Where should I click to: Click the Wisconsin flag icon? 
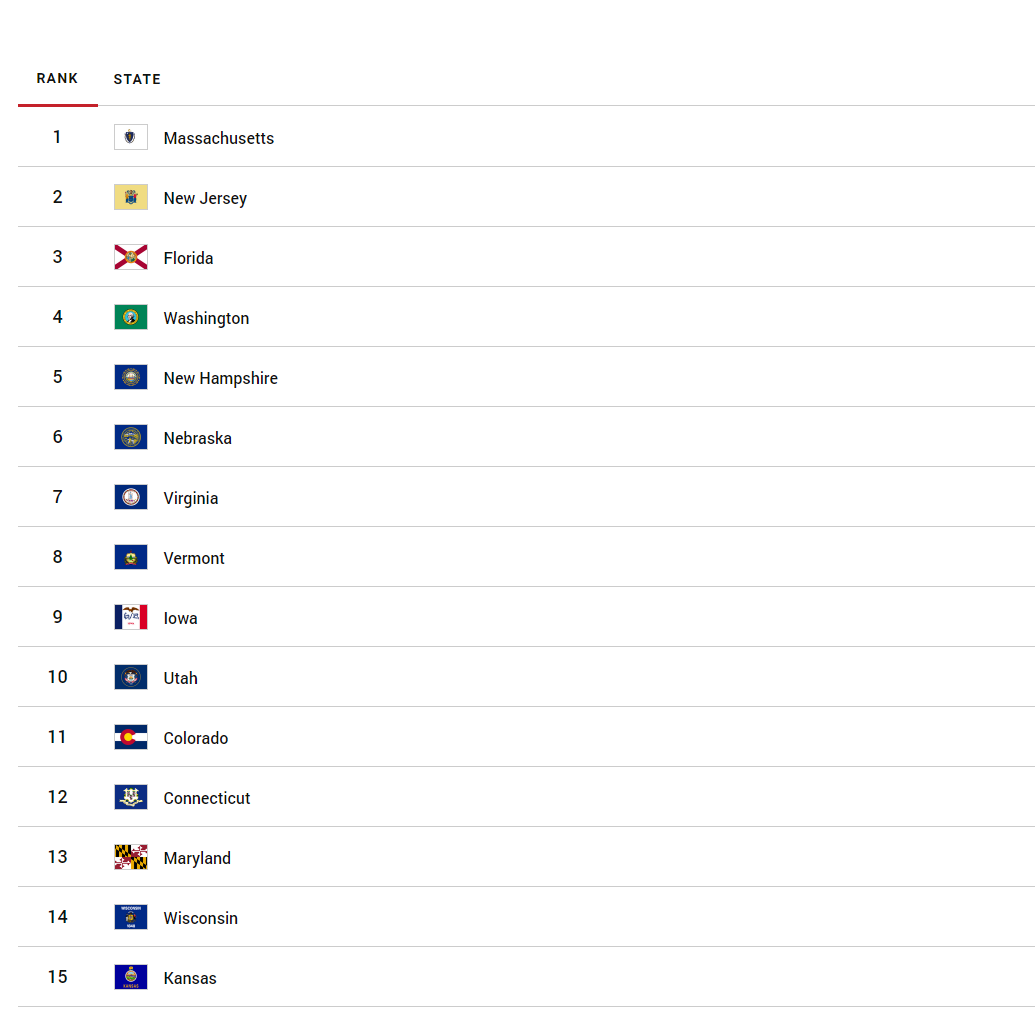click(131, 917)
